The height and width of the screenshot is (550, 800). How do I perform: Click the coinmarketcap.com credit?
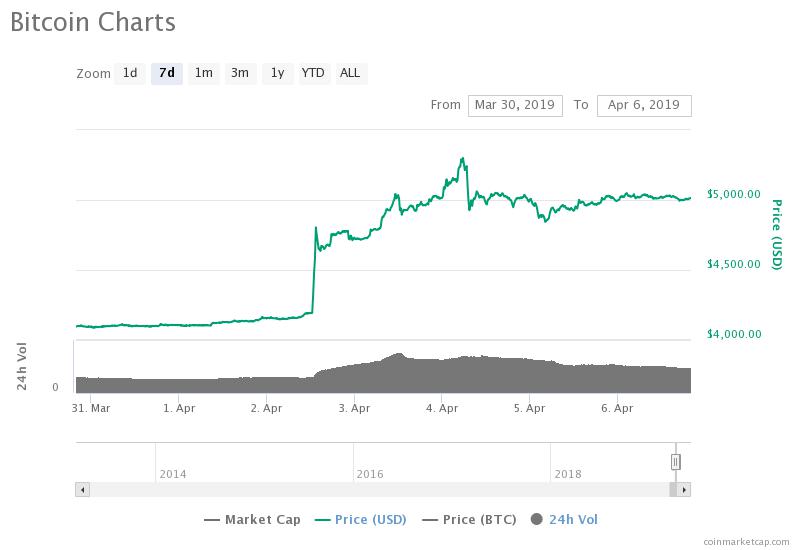pos(746,542)
